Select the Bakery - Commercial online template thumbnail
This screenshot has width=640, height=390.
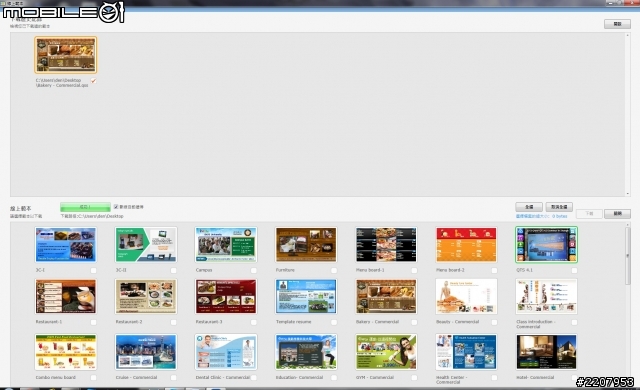point(386,297)
